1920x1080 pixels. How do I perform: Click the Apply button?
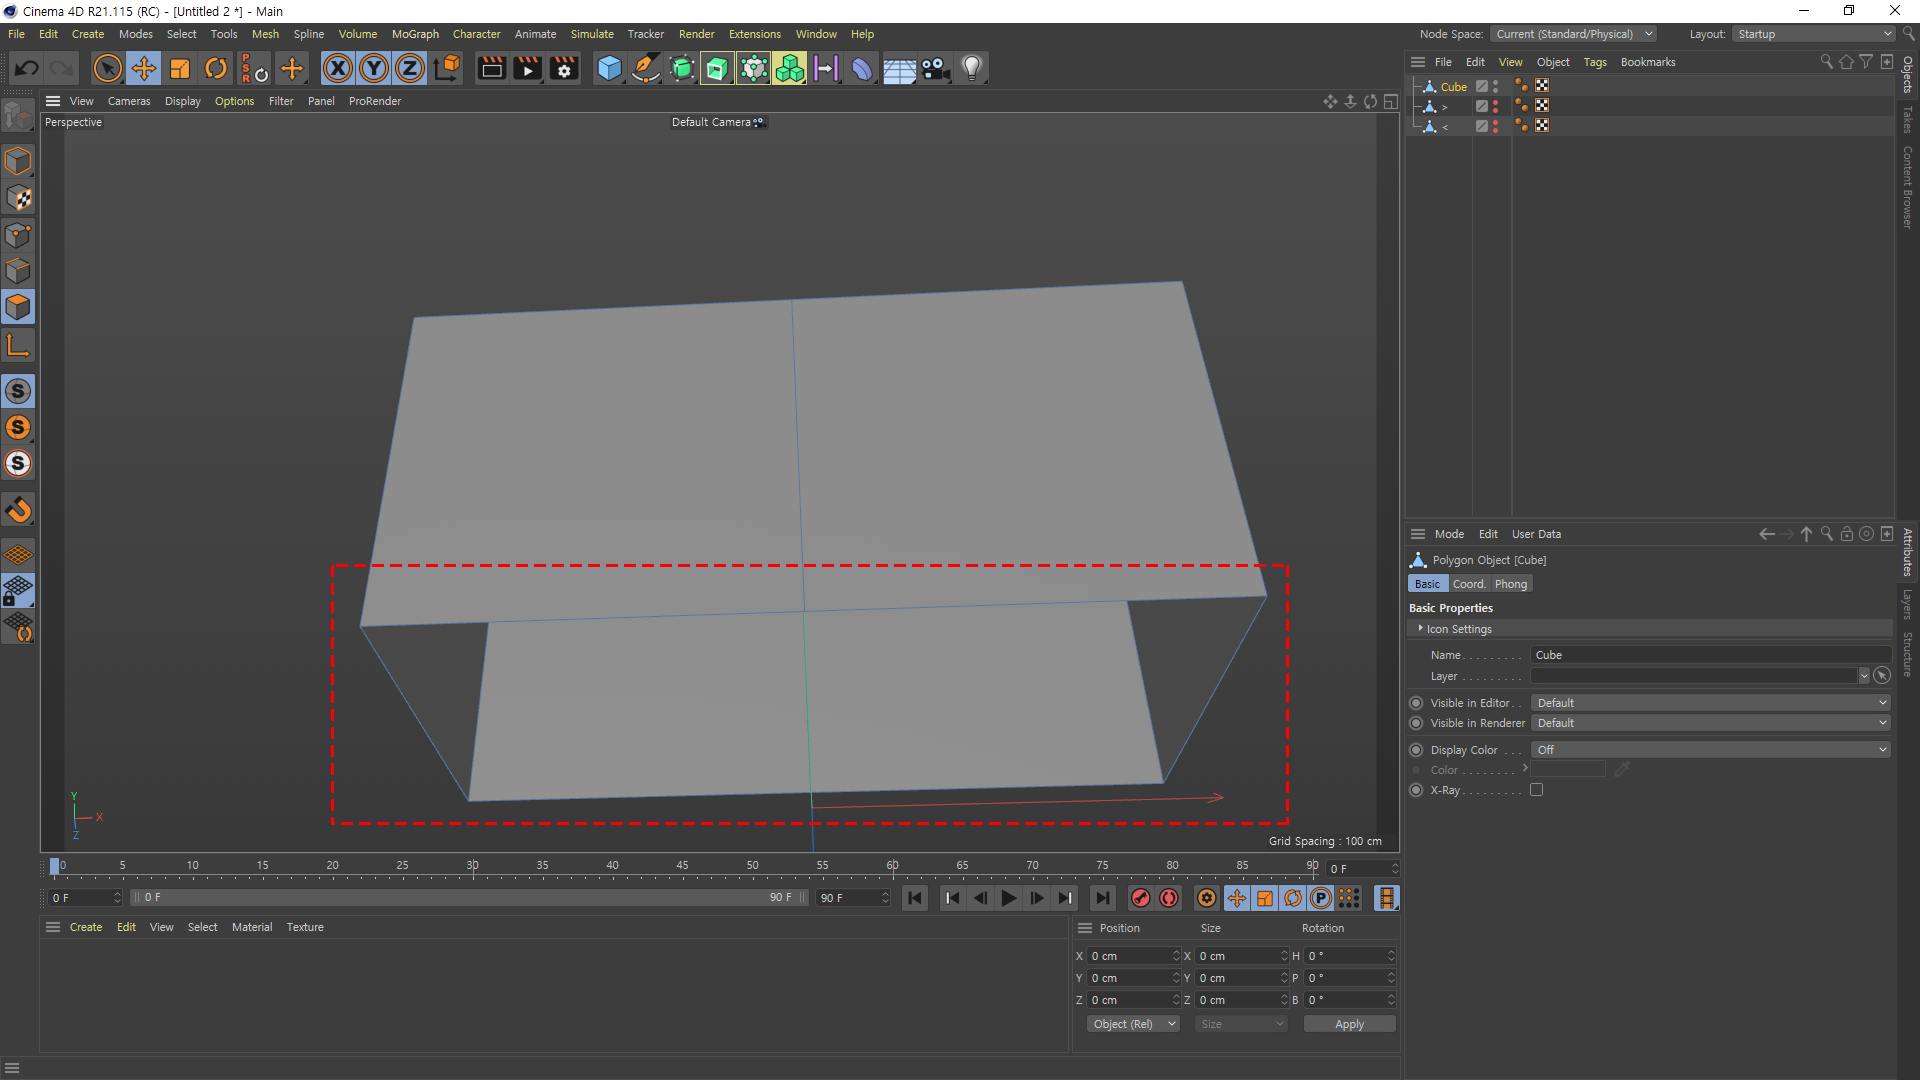tap(1349, 1024)
